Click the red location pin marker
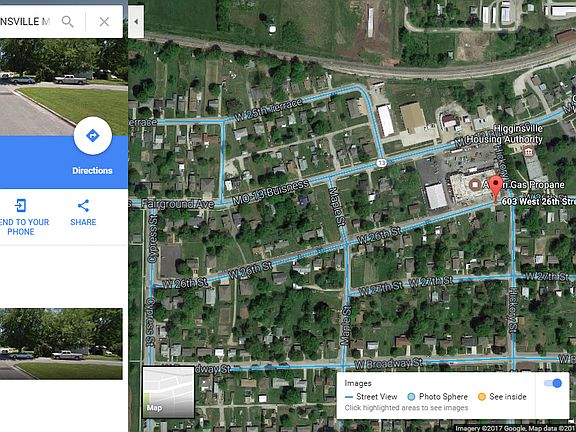Viewport: 576px width, 432px height. click(x=496, y=189)
